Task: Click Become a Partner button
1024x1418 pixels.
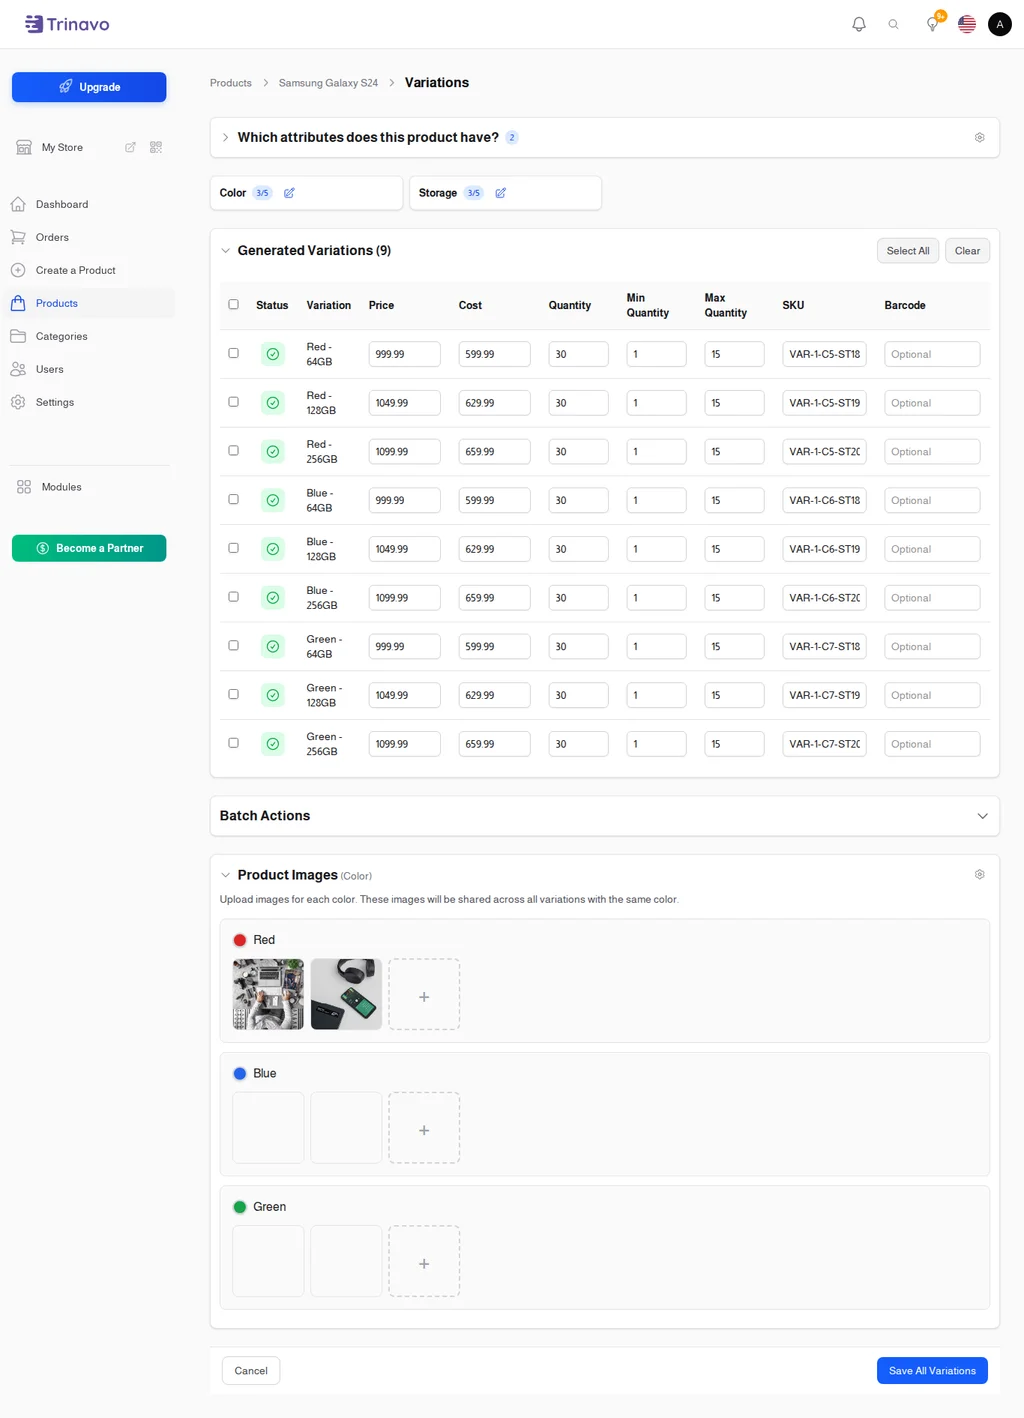Action: click(89, 548)
